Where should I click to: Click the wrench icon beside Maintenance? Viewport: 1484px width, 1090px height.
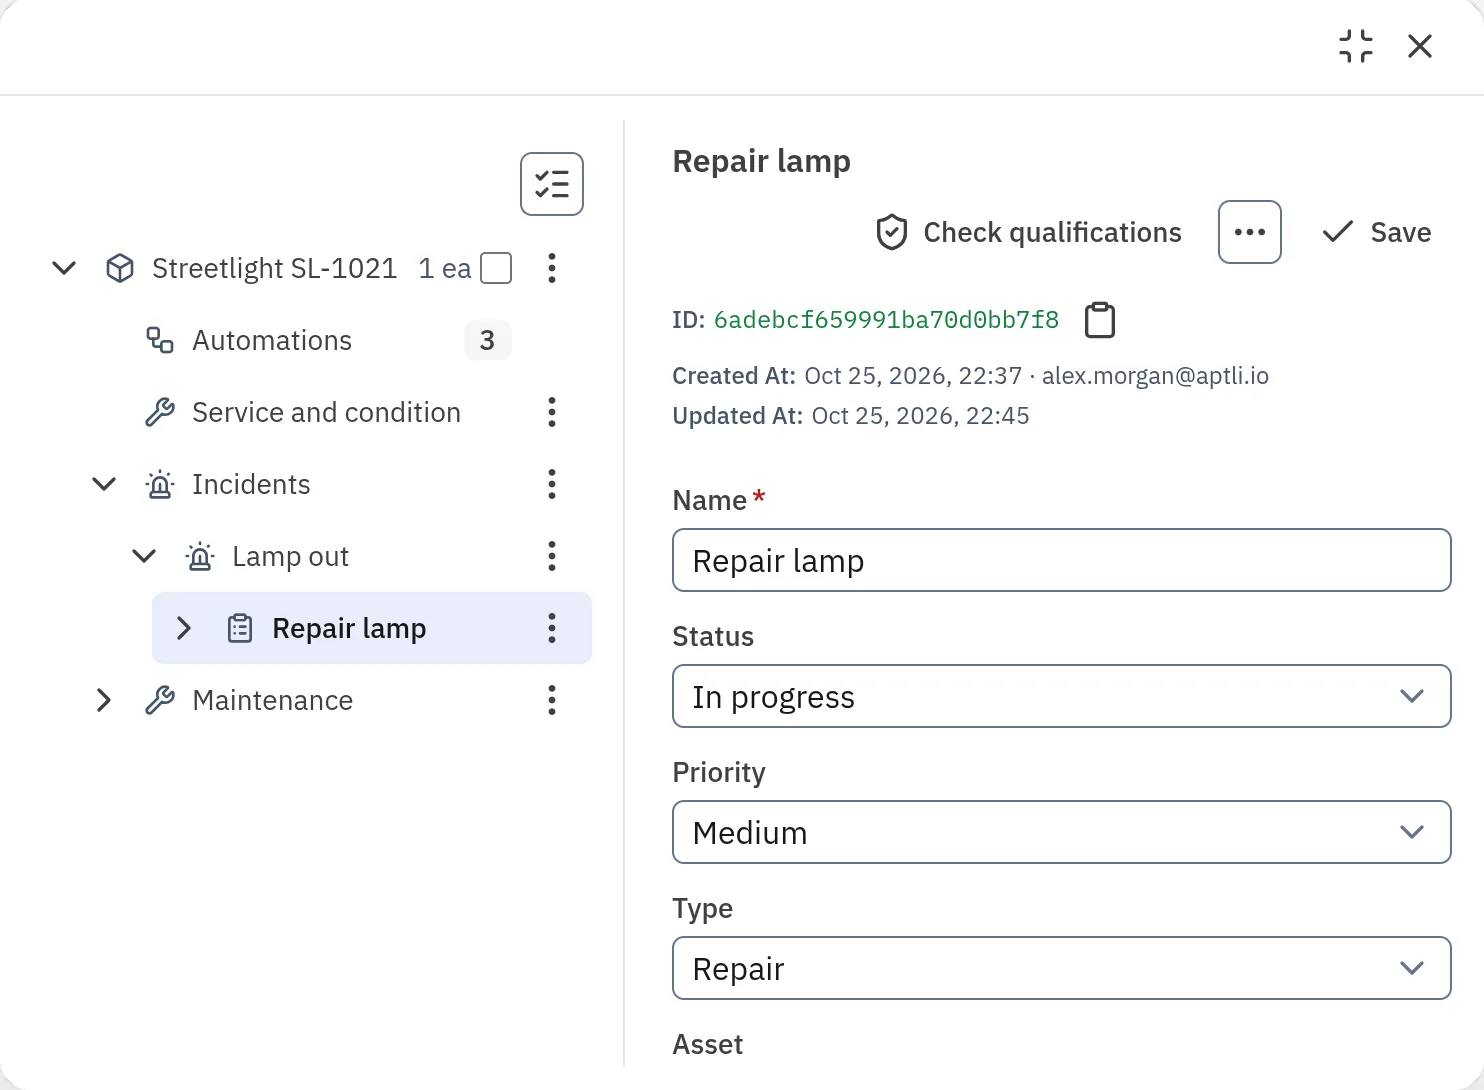[x=160, y=700]
